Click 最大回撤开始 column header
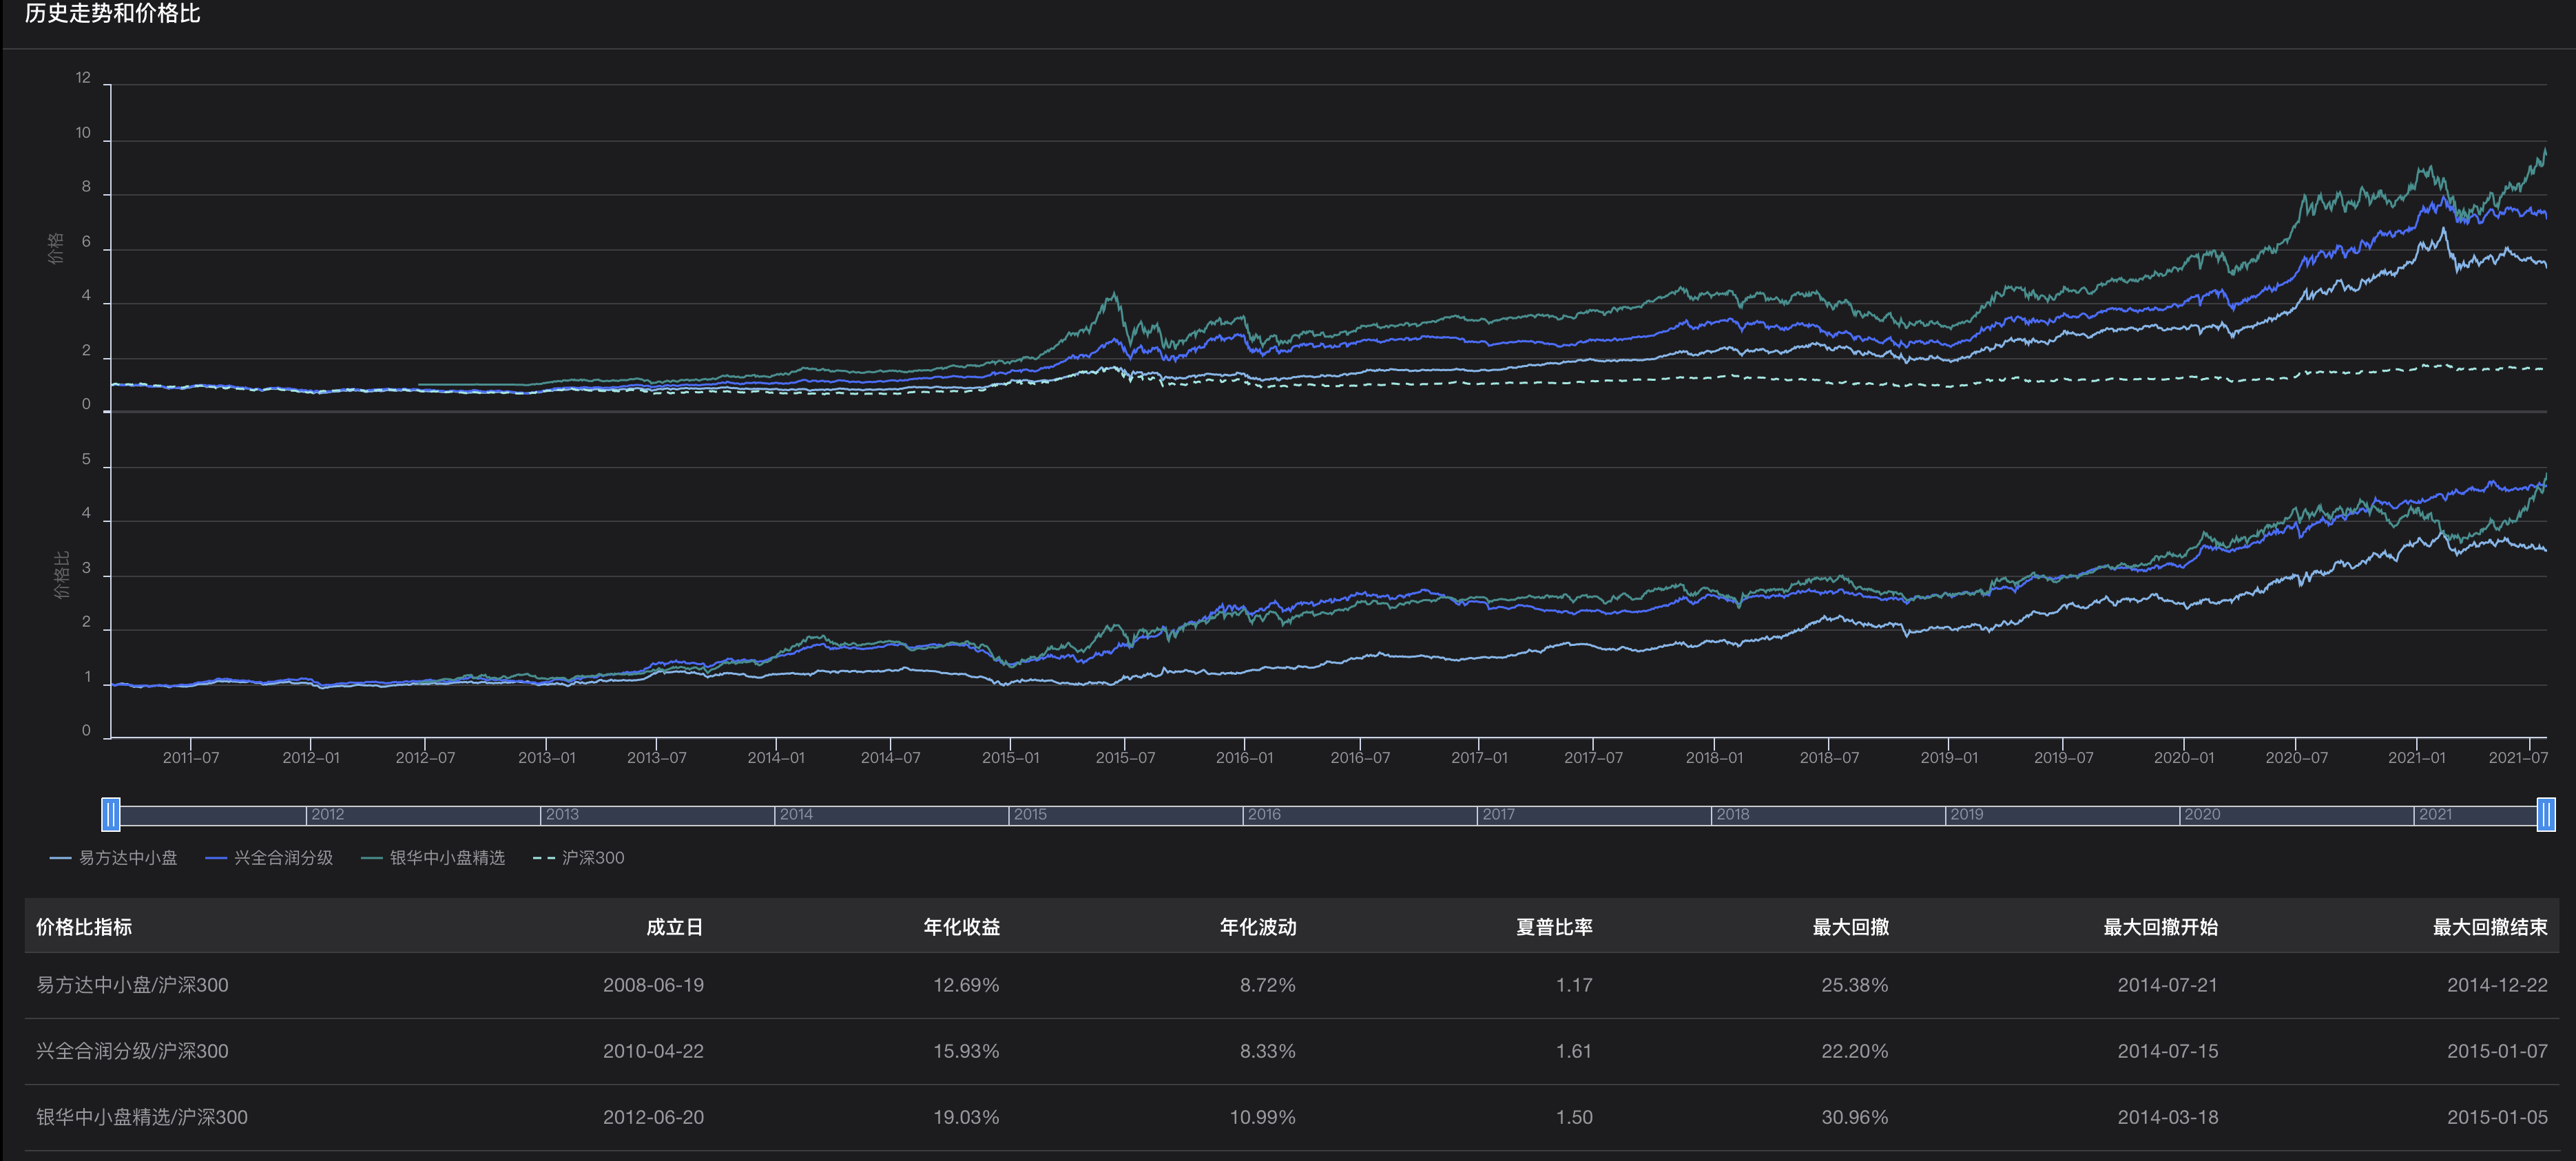The image size is (2576, 1161). tap(2160, 927)
